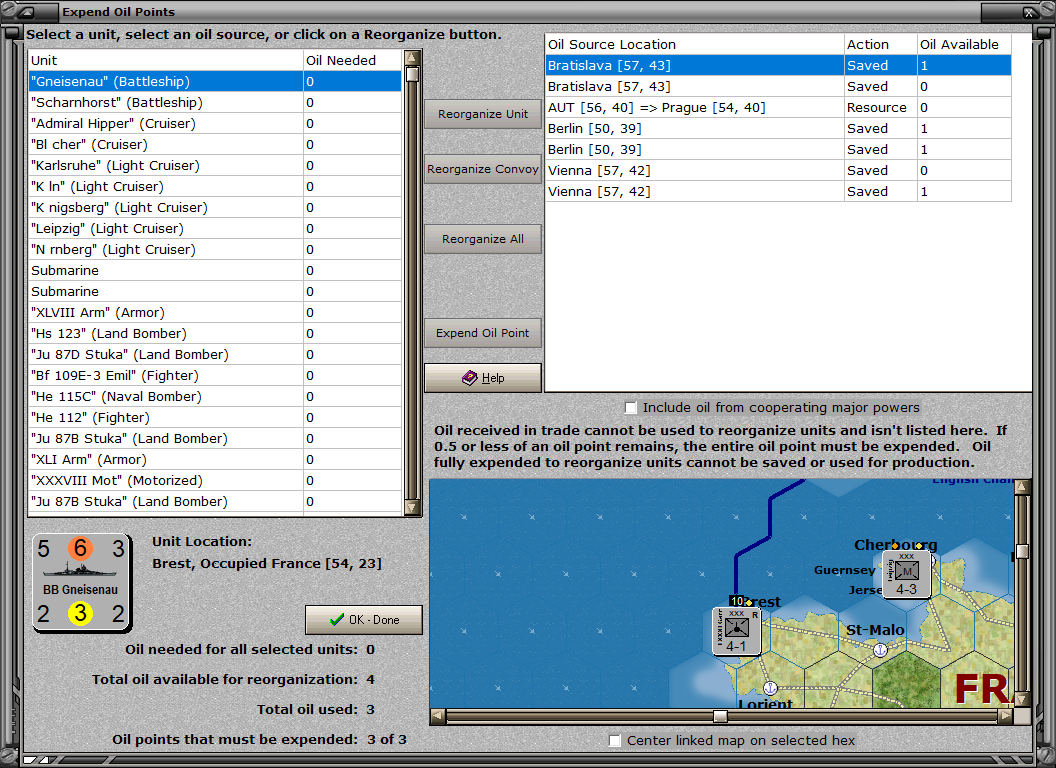Click the Reorganize All button
This screenshot has width=1056, height=768.
(x=483, y=239)
